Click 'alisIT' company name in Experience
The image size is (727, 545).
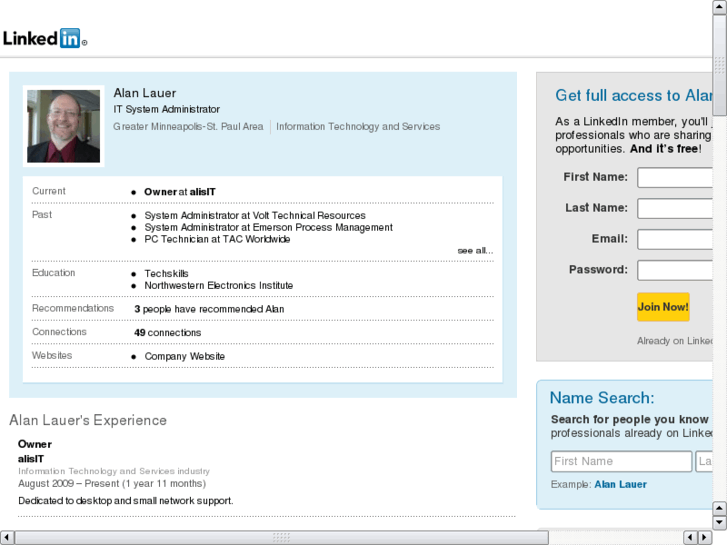pyautogui.click(x=31, y=459)
